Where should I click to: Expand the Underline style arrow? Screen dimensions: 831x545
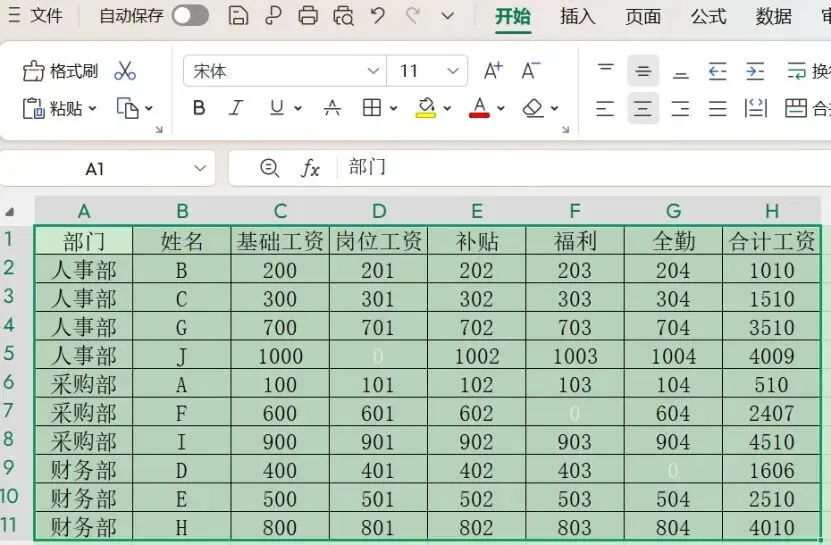click(298, 108)
